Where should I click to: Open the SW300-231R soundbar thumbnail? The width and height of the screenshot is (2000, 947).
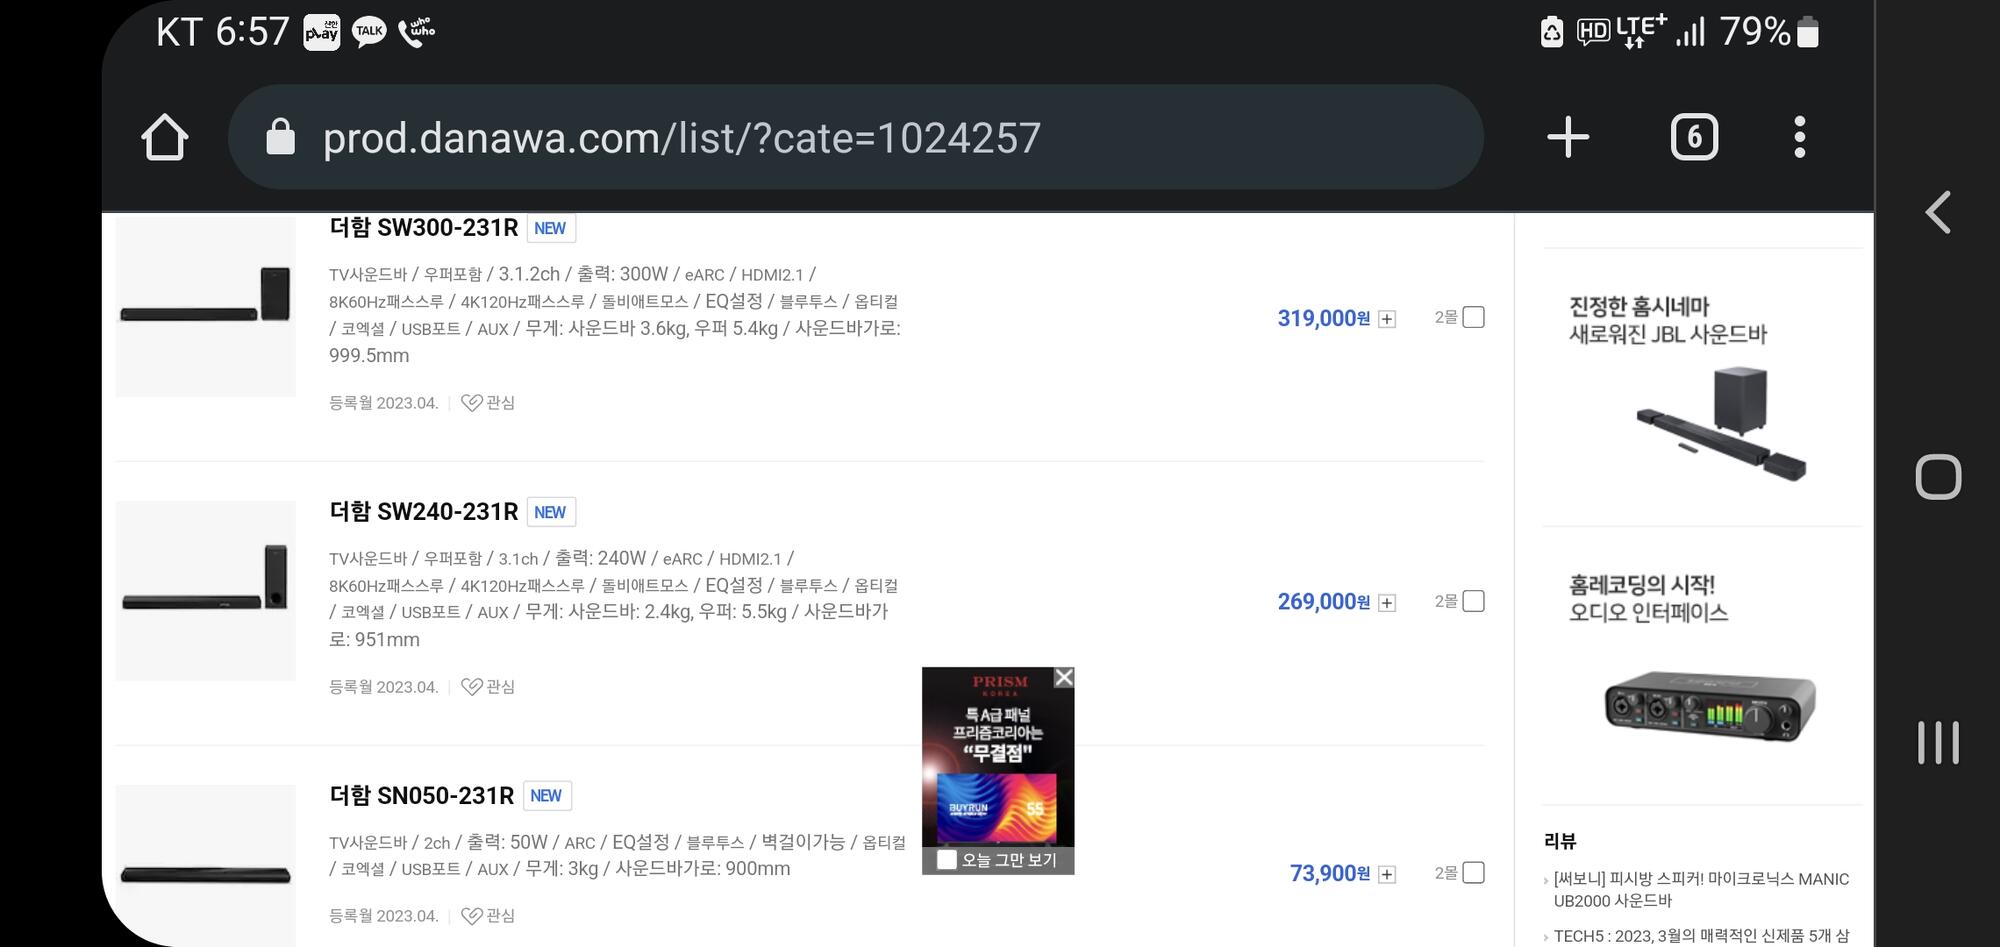point(206,306)
